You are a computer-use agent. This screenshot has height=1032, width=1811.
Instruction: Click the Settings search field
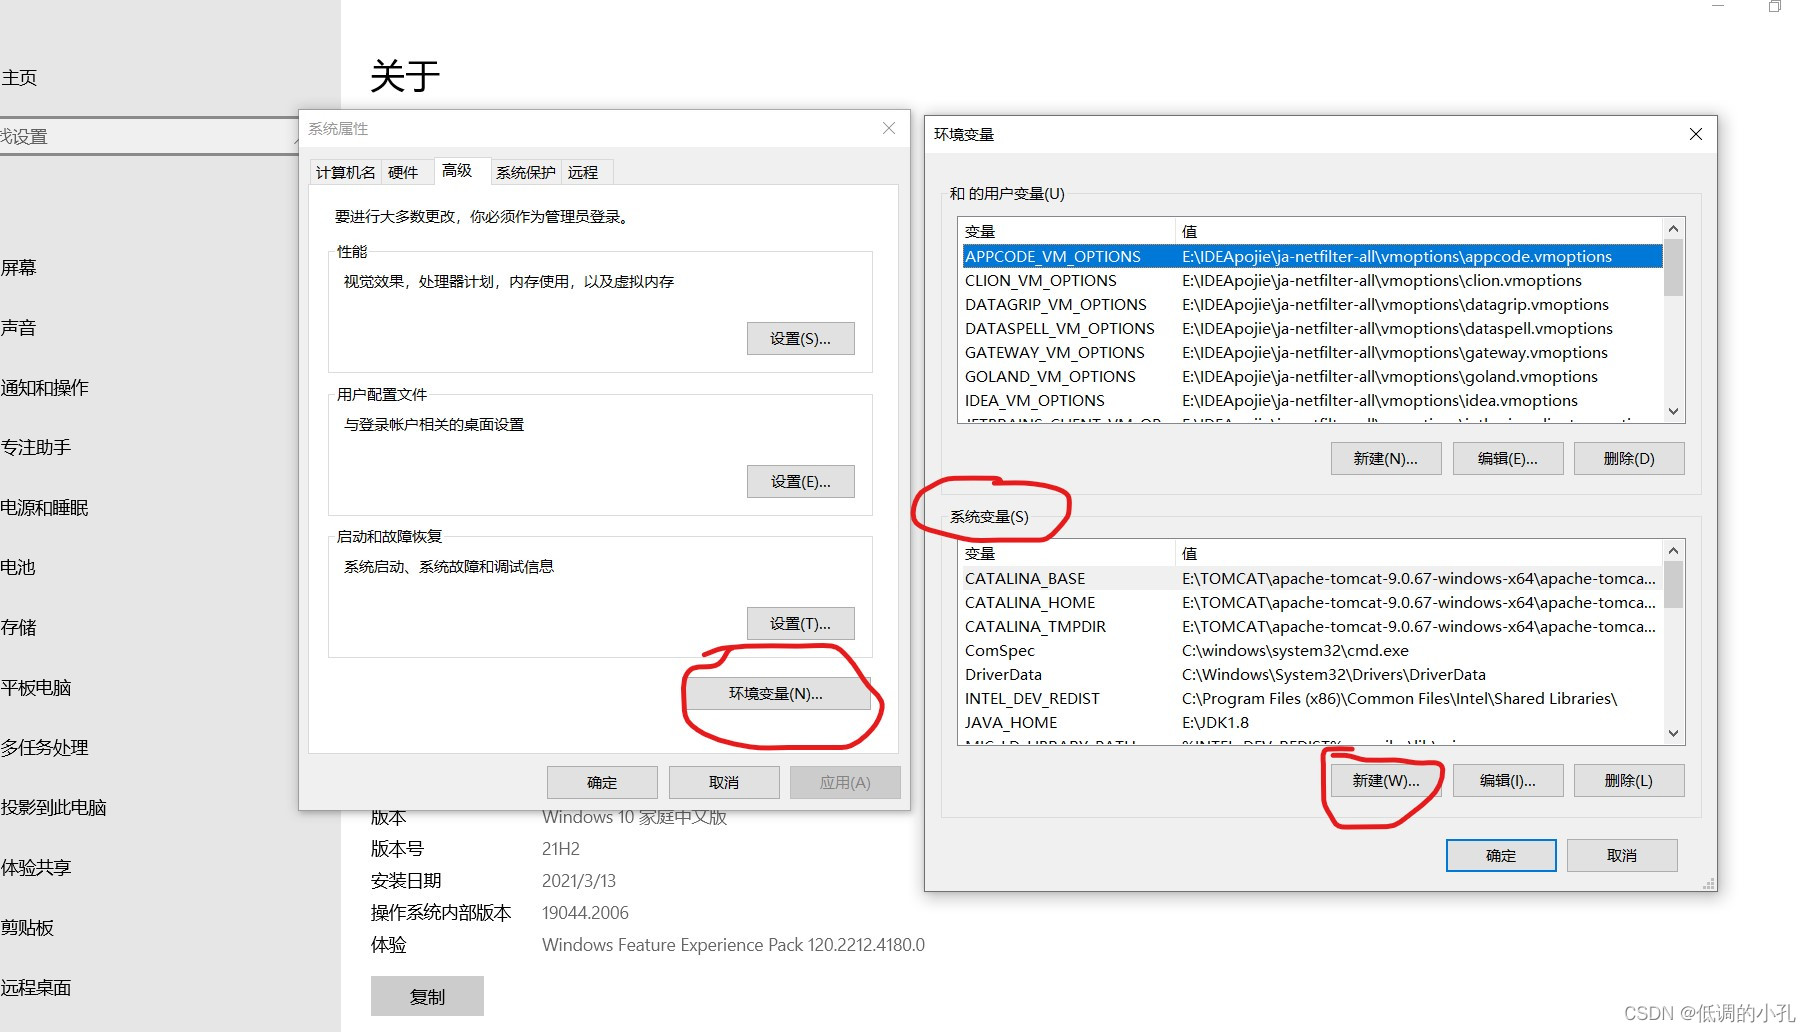[149, 136]
